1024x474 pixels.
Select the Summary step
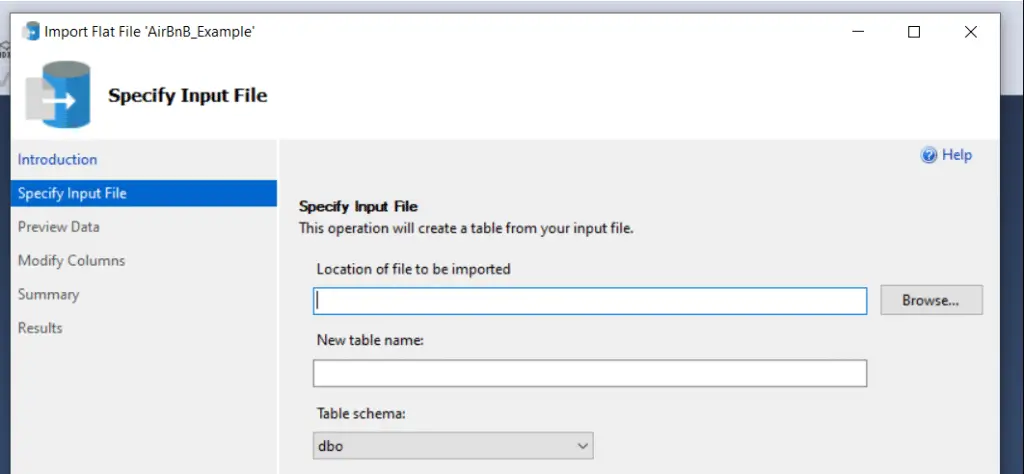pos(48,294)
